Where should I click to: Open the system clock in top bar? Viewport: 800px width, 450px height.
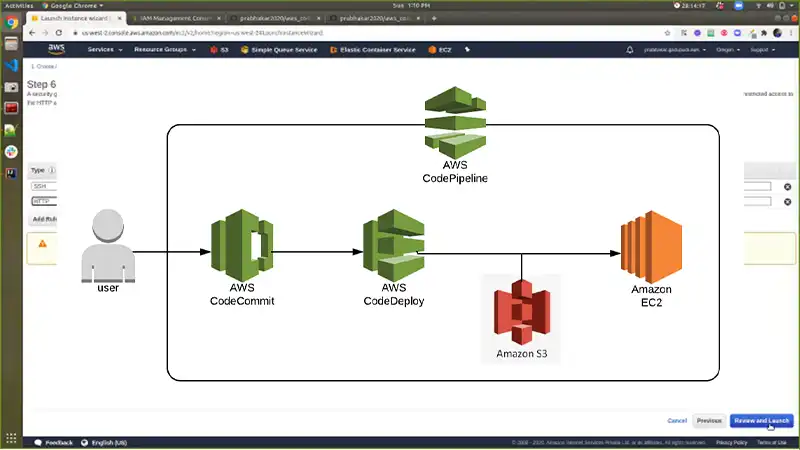[411, 6]
